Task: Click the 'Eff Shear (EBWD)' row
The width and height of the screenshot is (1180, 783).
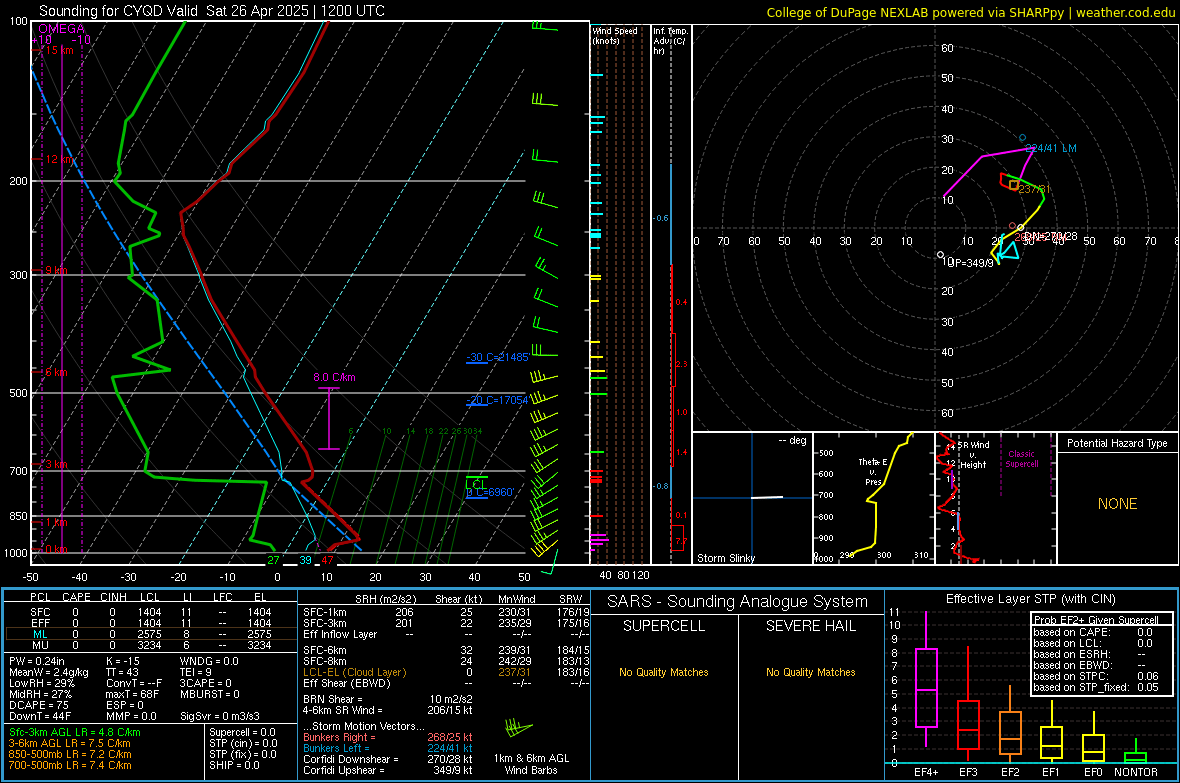Action: tap(446, 683)
